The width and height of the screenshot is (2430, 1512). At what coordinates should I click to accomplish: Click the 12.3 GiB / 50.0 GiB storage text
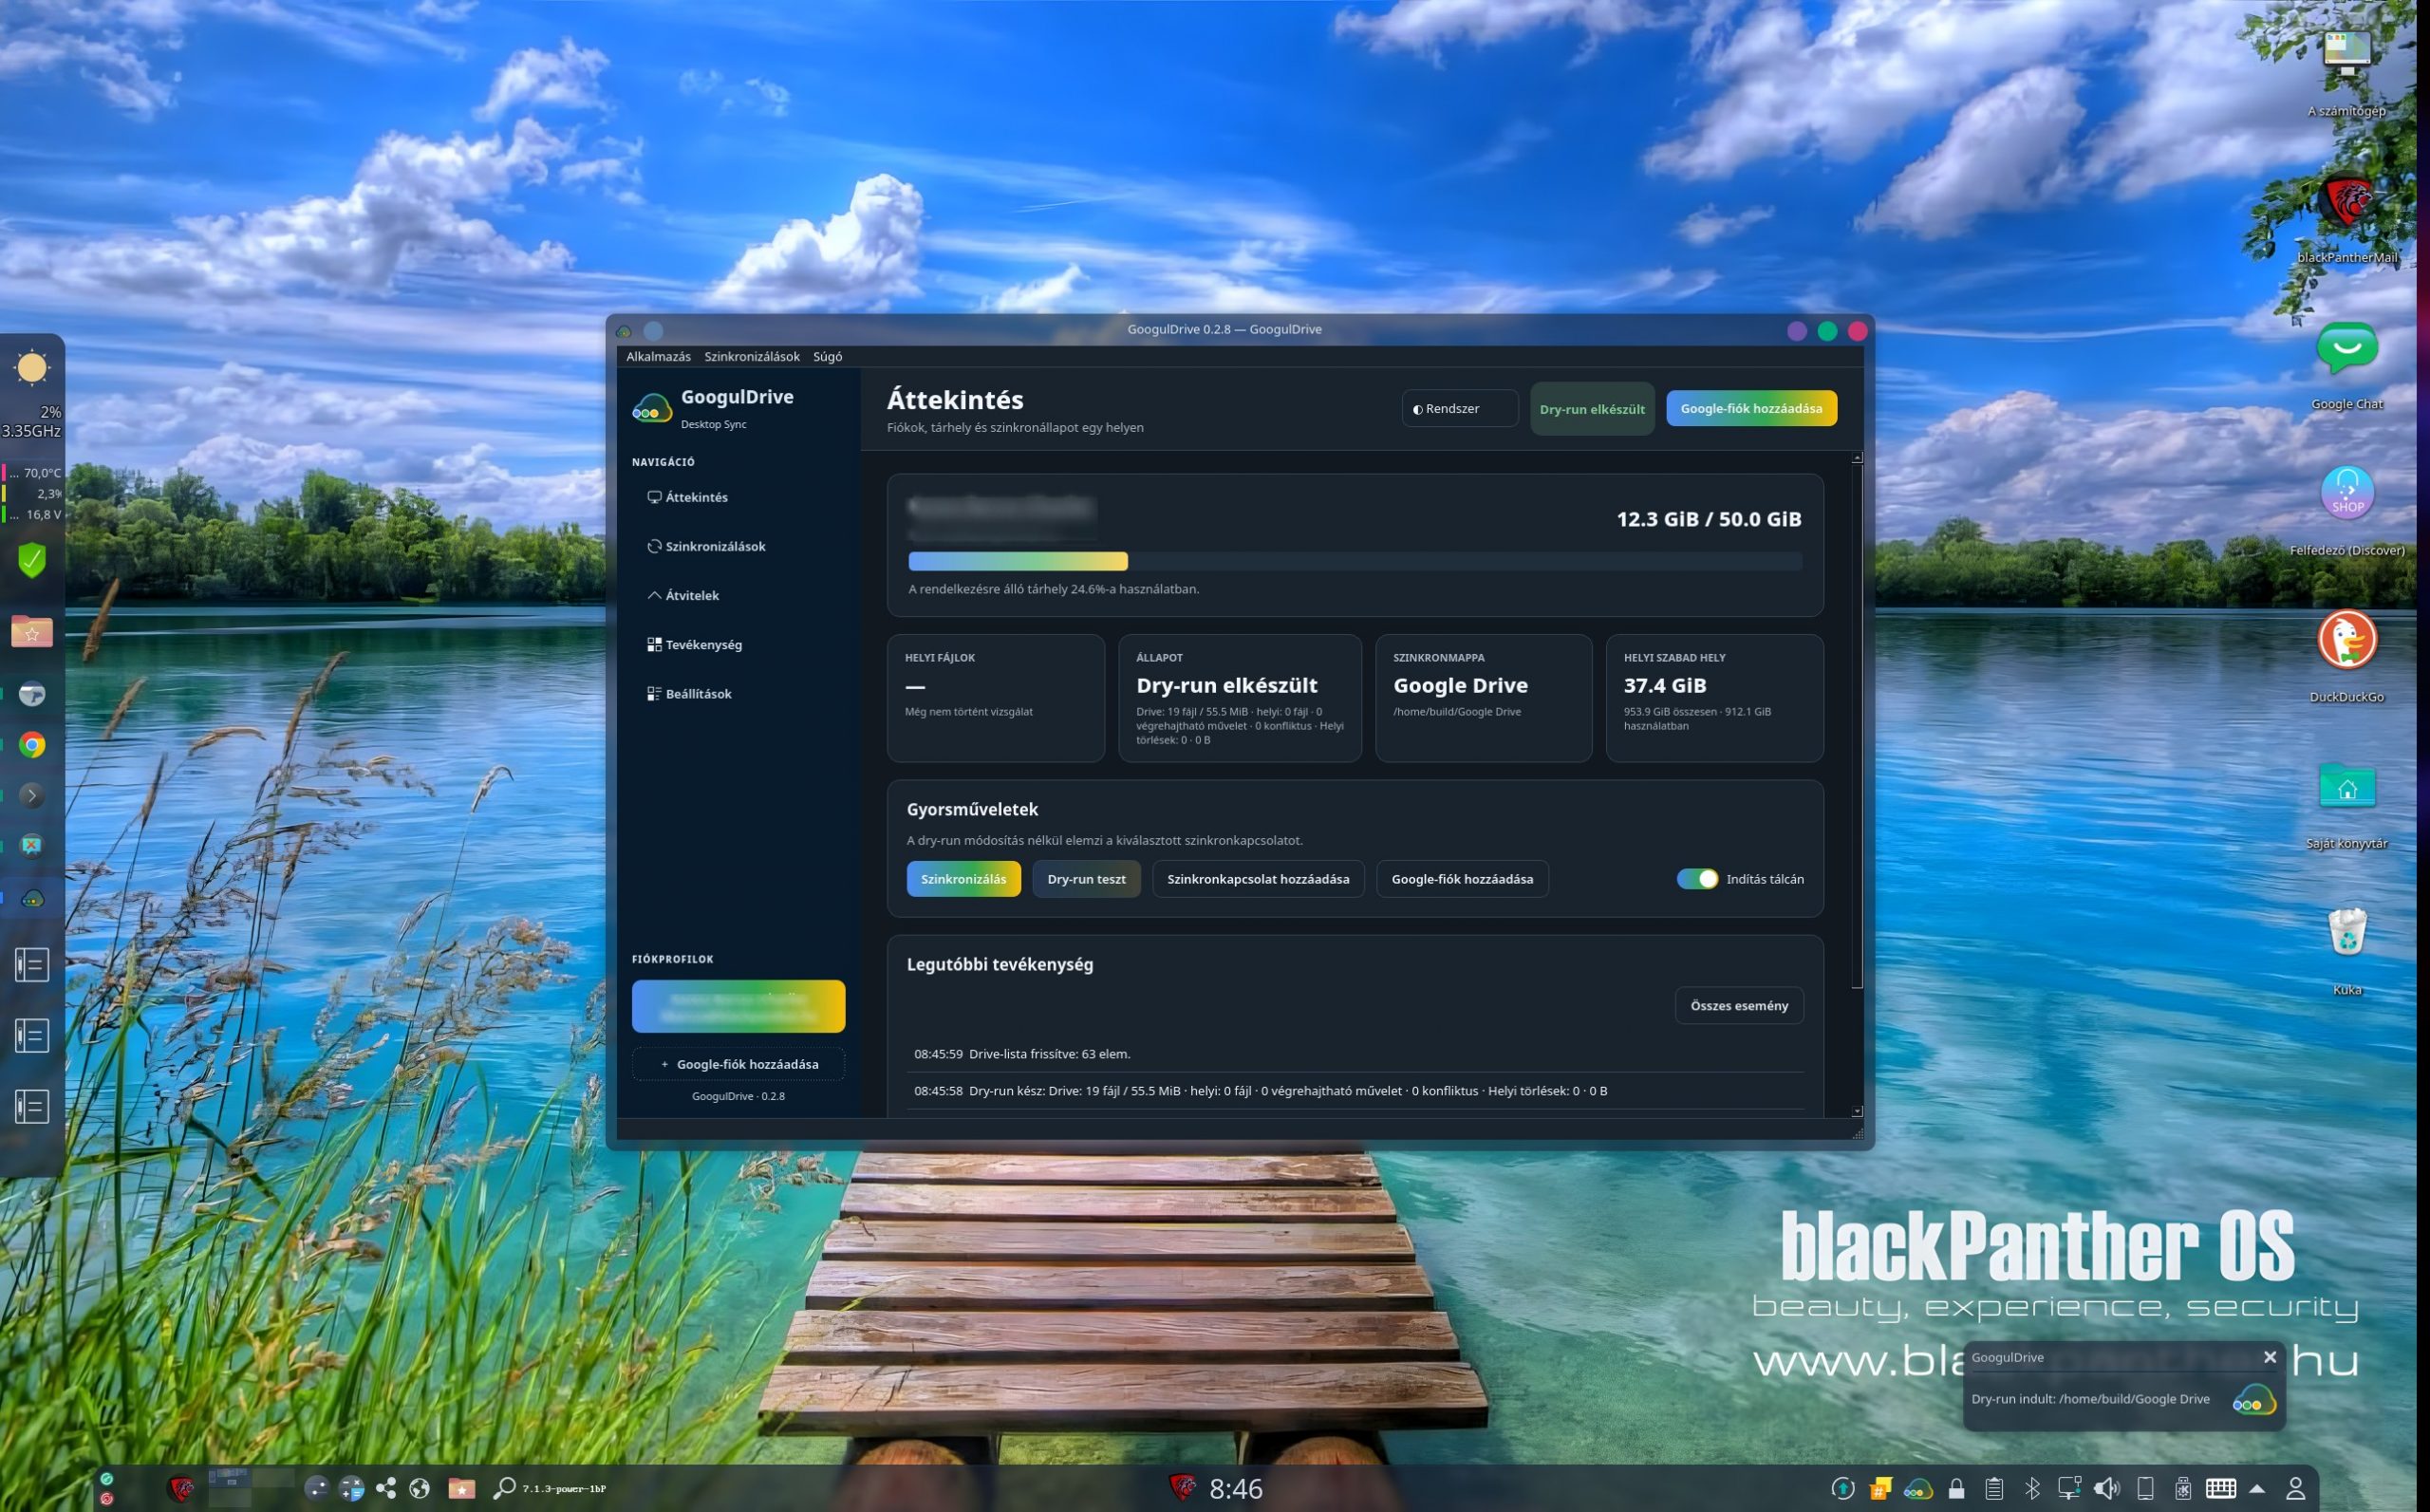coord(1709,519)
